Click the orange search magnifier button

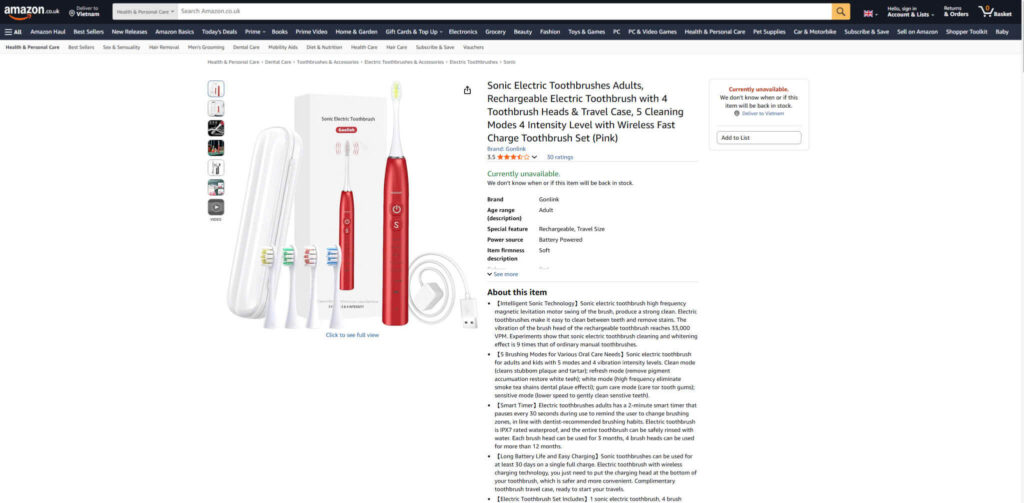[x=840, y=12]
